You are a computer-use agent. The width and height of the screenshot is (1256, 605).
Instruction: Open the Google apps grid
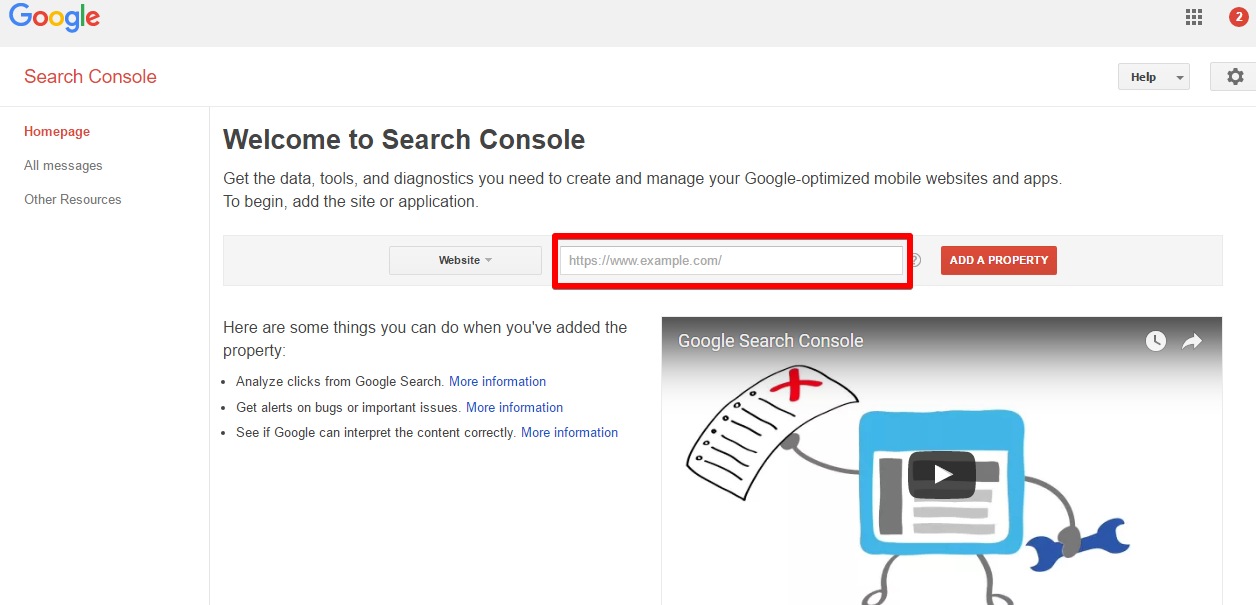click(1193, 17)
